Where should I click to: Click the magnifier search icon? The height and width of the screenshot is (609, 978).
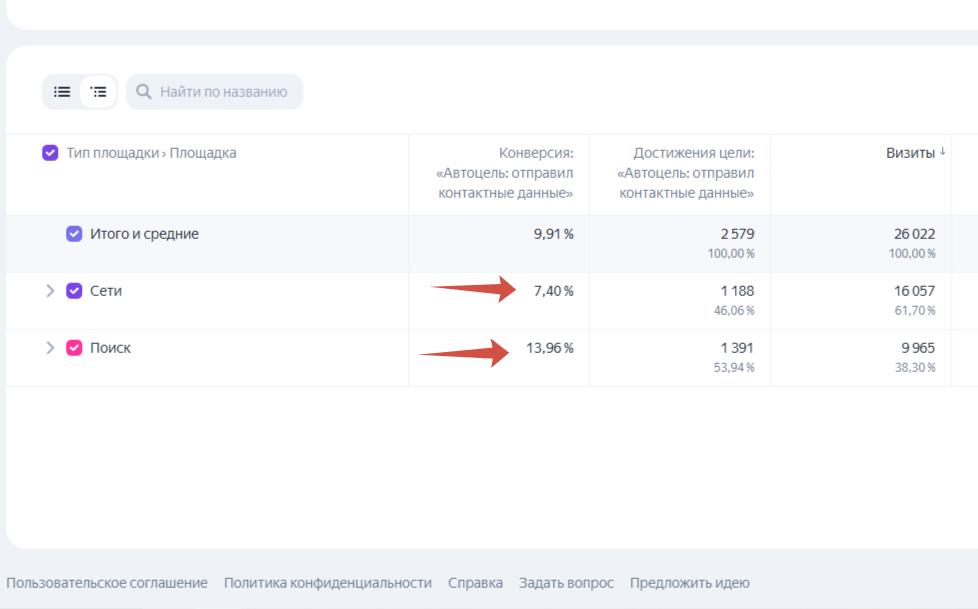coord(144,92)
